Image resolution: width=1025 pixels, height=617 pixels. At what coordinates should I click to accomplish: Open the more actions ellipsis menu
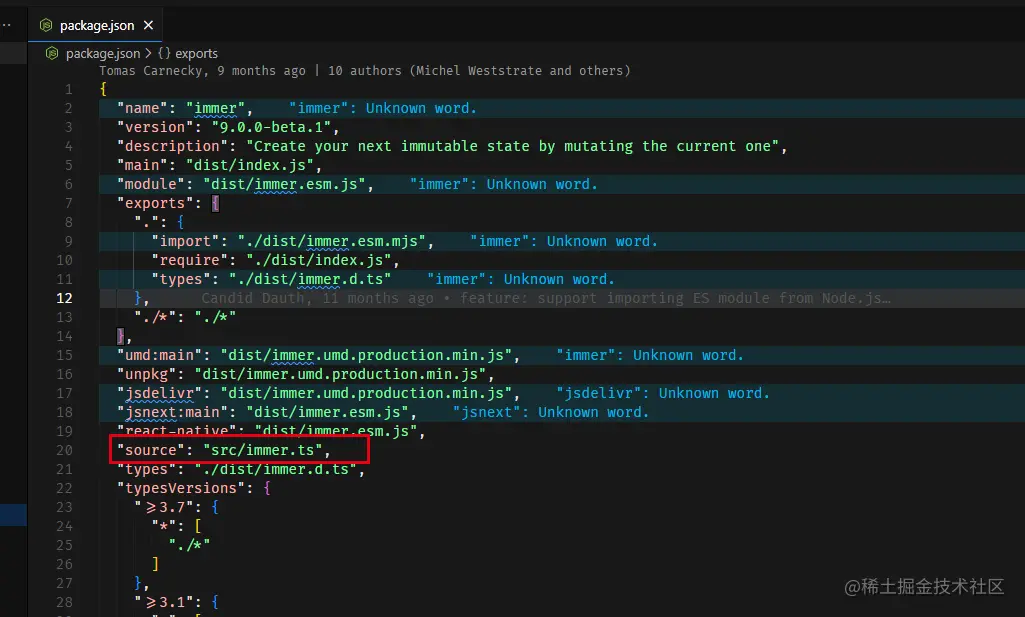point(7,25)
